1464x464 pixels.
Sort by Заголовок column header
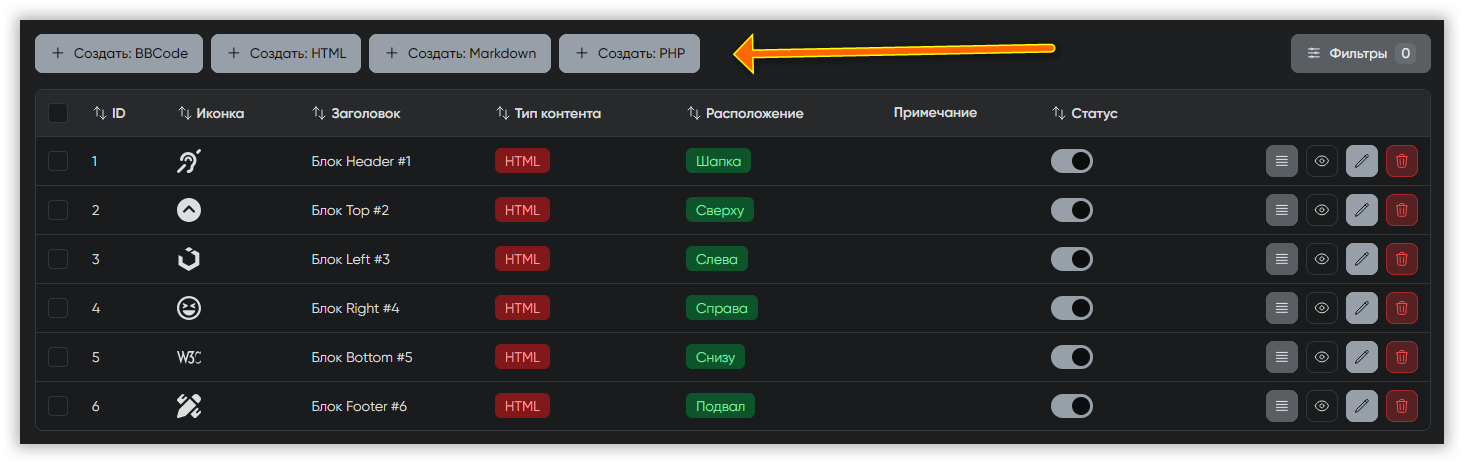pyautogui.click(x=356, y=114)
